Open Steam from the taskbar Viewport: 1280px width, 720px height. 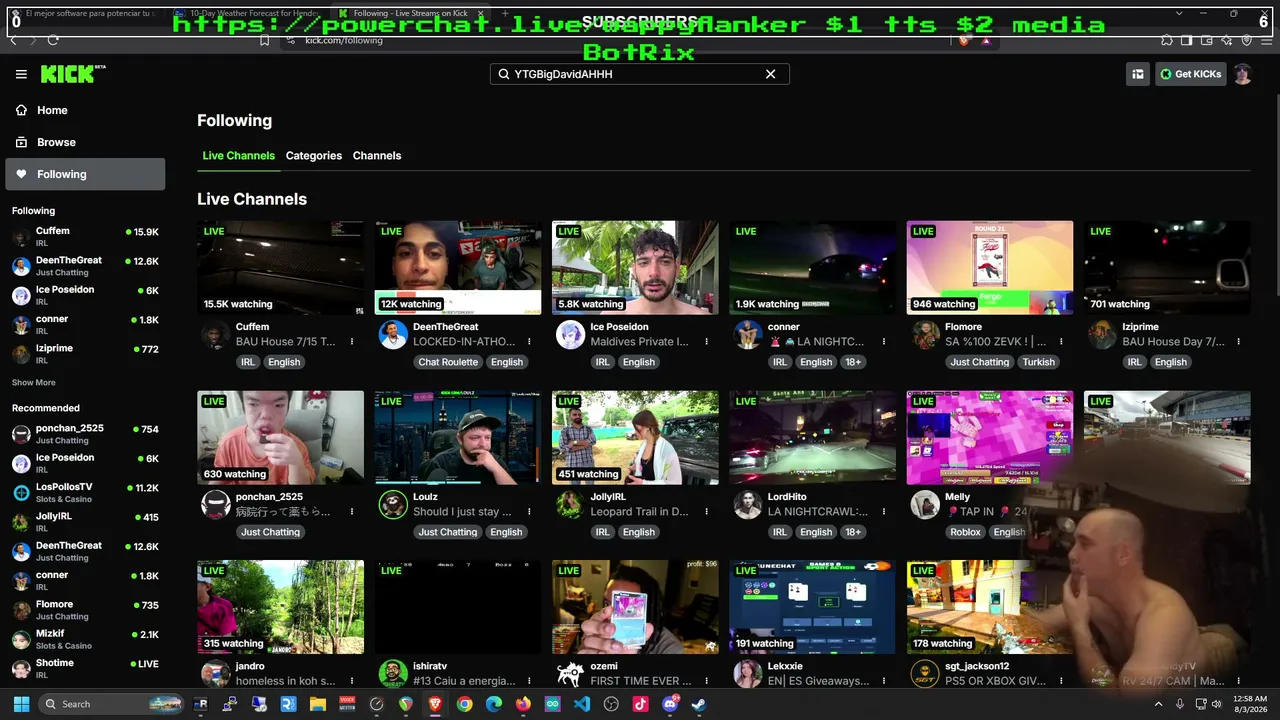click(x=699, y=704)
